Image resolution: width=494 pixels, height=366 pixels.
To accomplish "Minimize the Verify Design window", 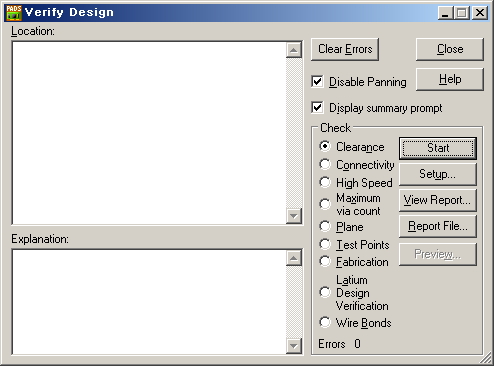I will [445, 13].
